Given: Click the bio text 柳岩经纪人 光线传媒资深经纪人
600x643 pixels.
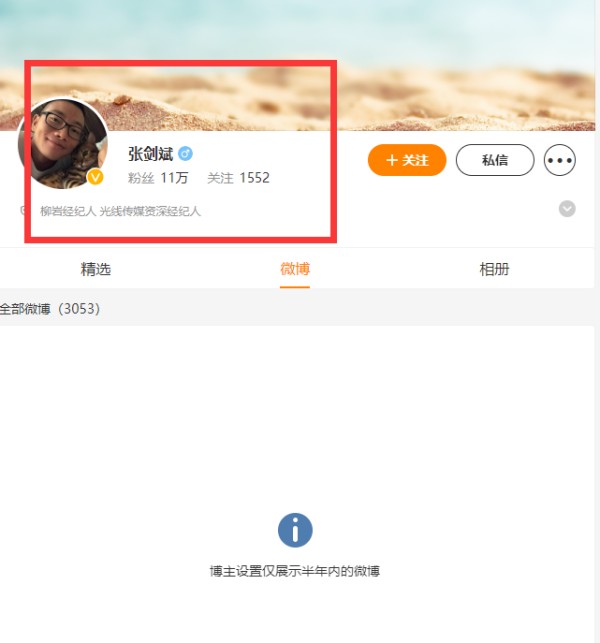Looking at the screenshot, I should [x=120, y=211].
